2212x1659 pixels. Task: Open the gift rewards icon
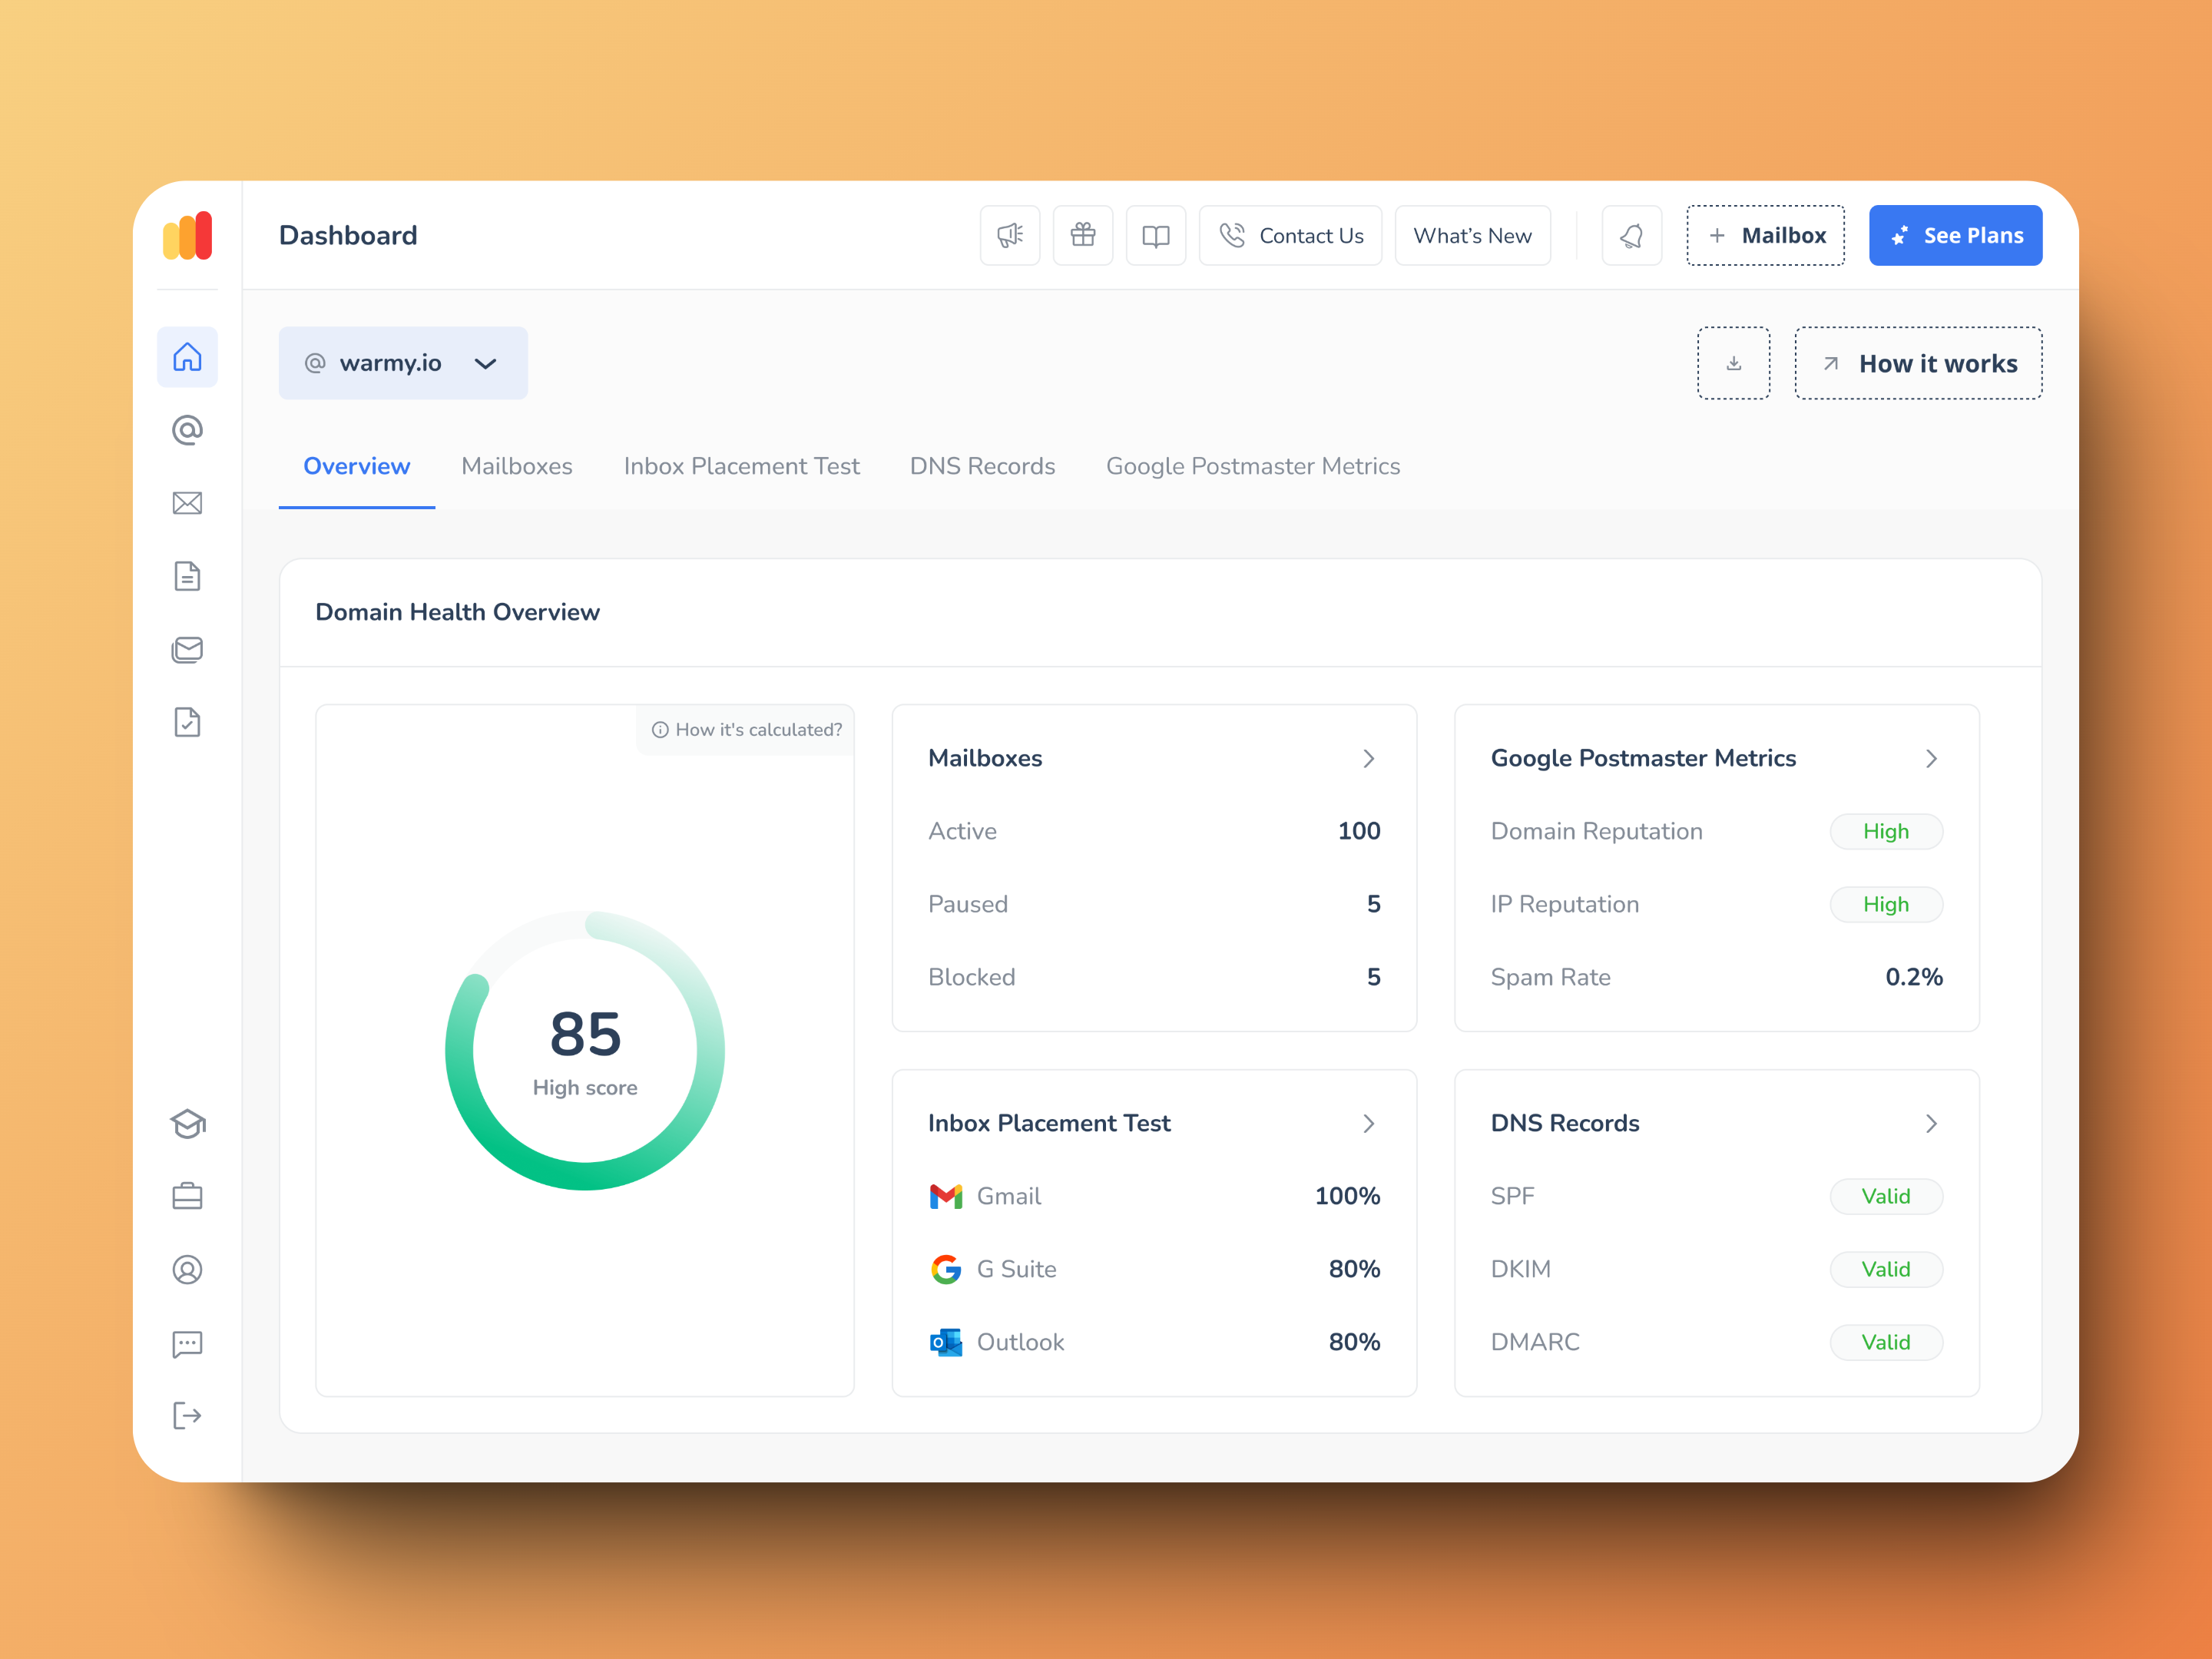coord(1082,236)
